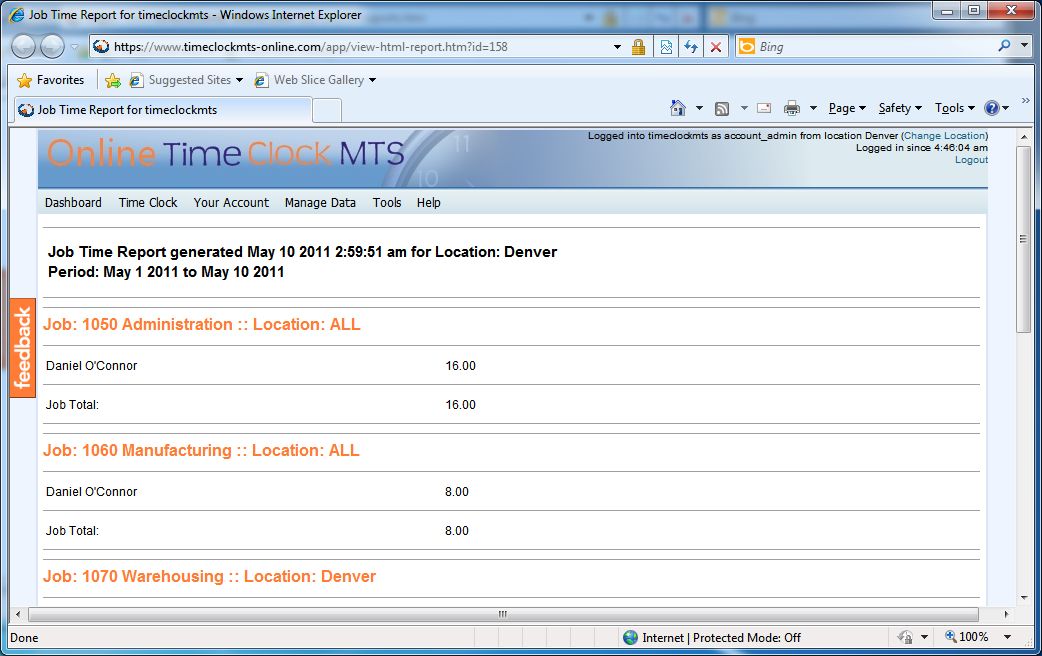Open the Manage Data menu item
This screenshot has width=1042, height=656.
click(x=320, y=203)
